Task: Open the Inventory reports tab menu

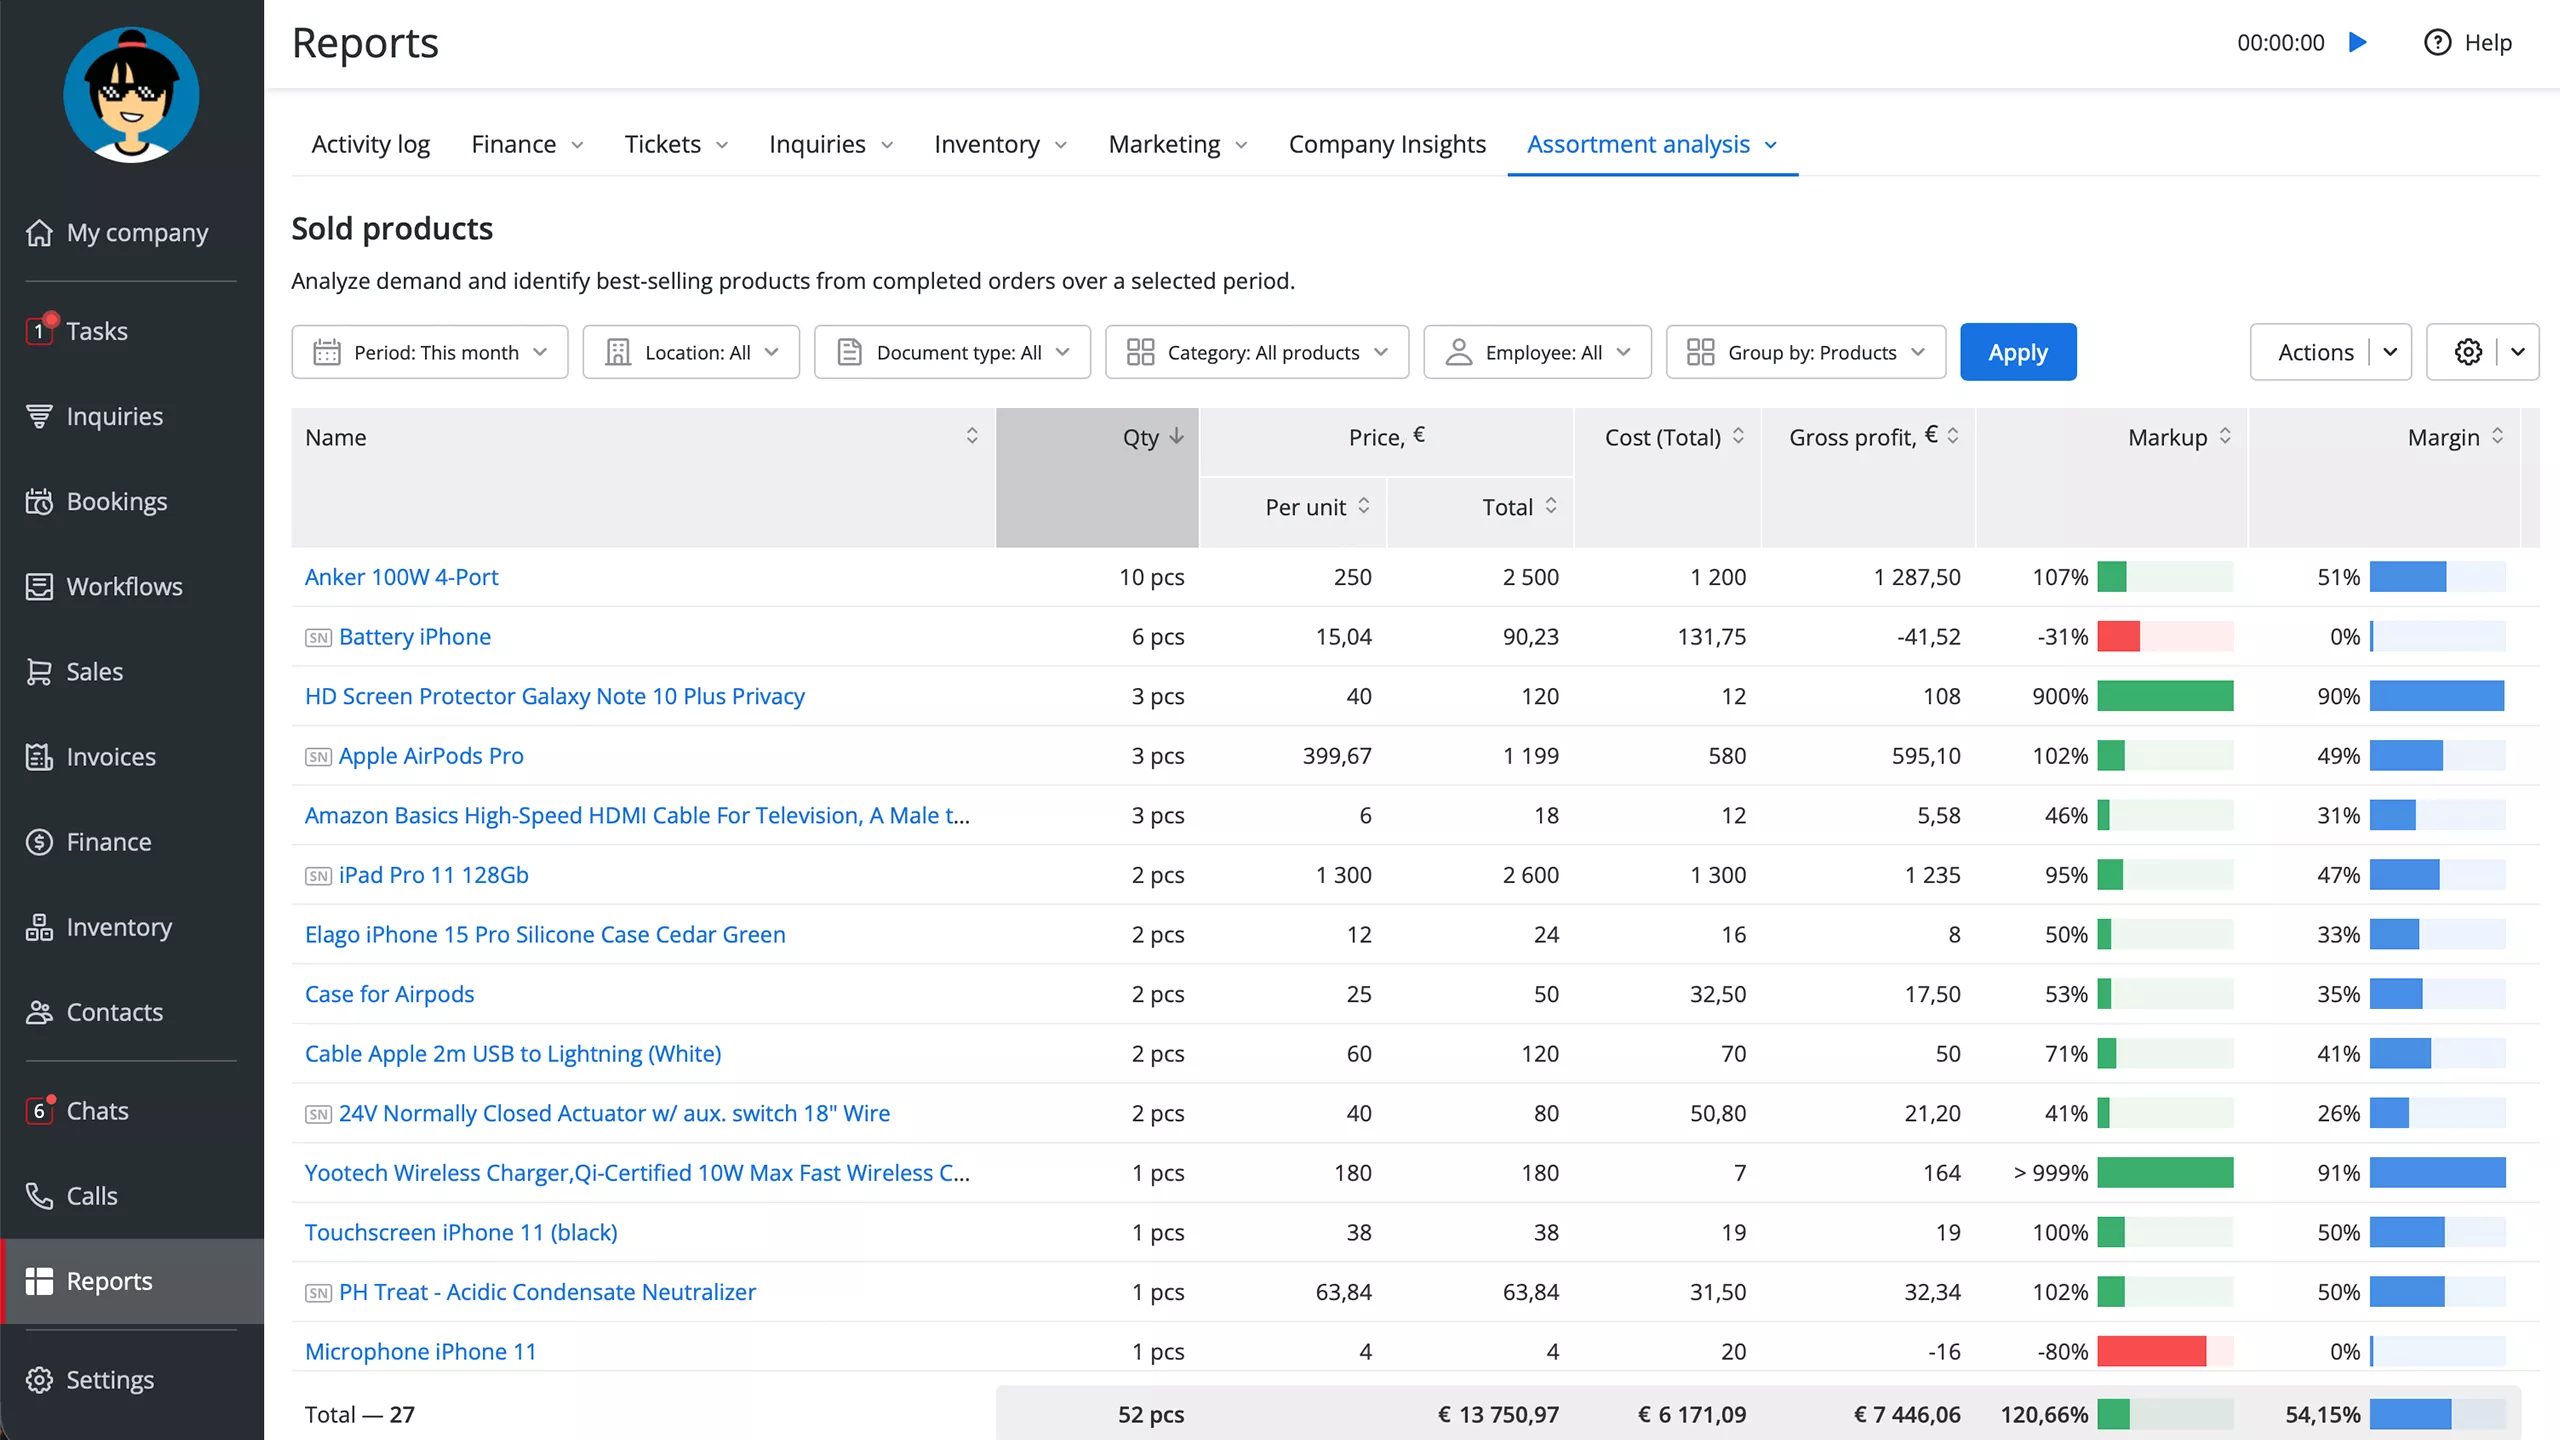Action: pyautogui.click(x=999, y=144)
